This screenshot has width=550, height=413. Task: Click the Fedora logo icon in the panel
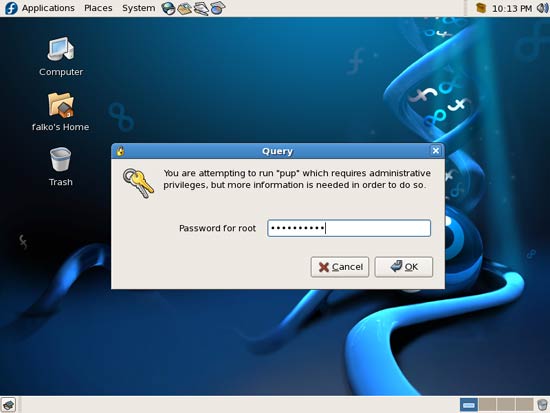[11, 8]
